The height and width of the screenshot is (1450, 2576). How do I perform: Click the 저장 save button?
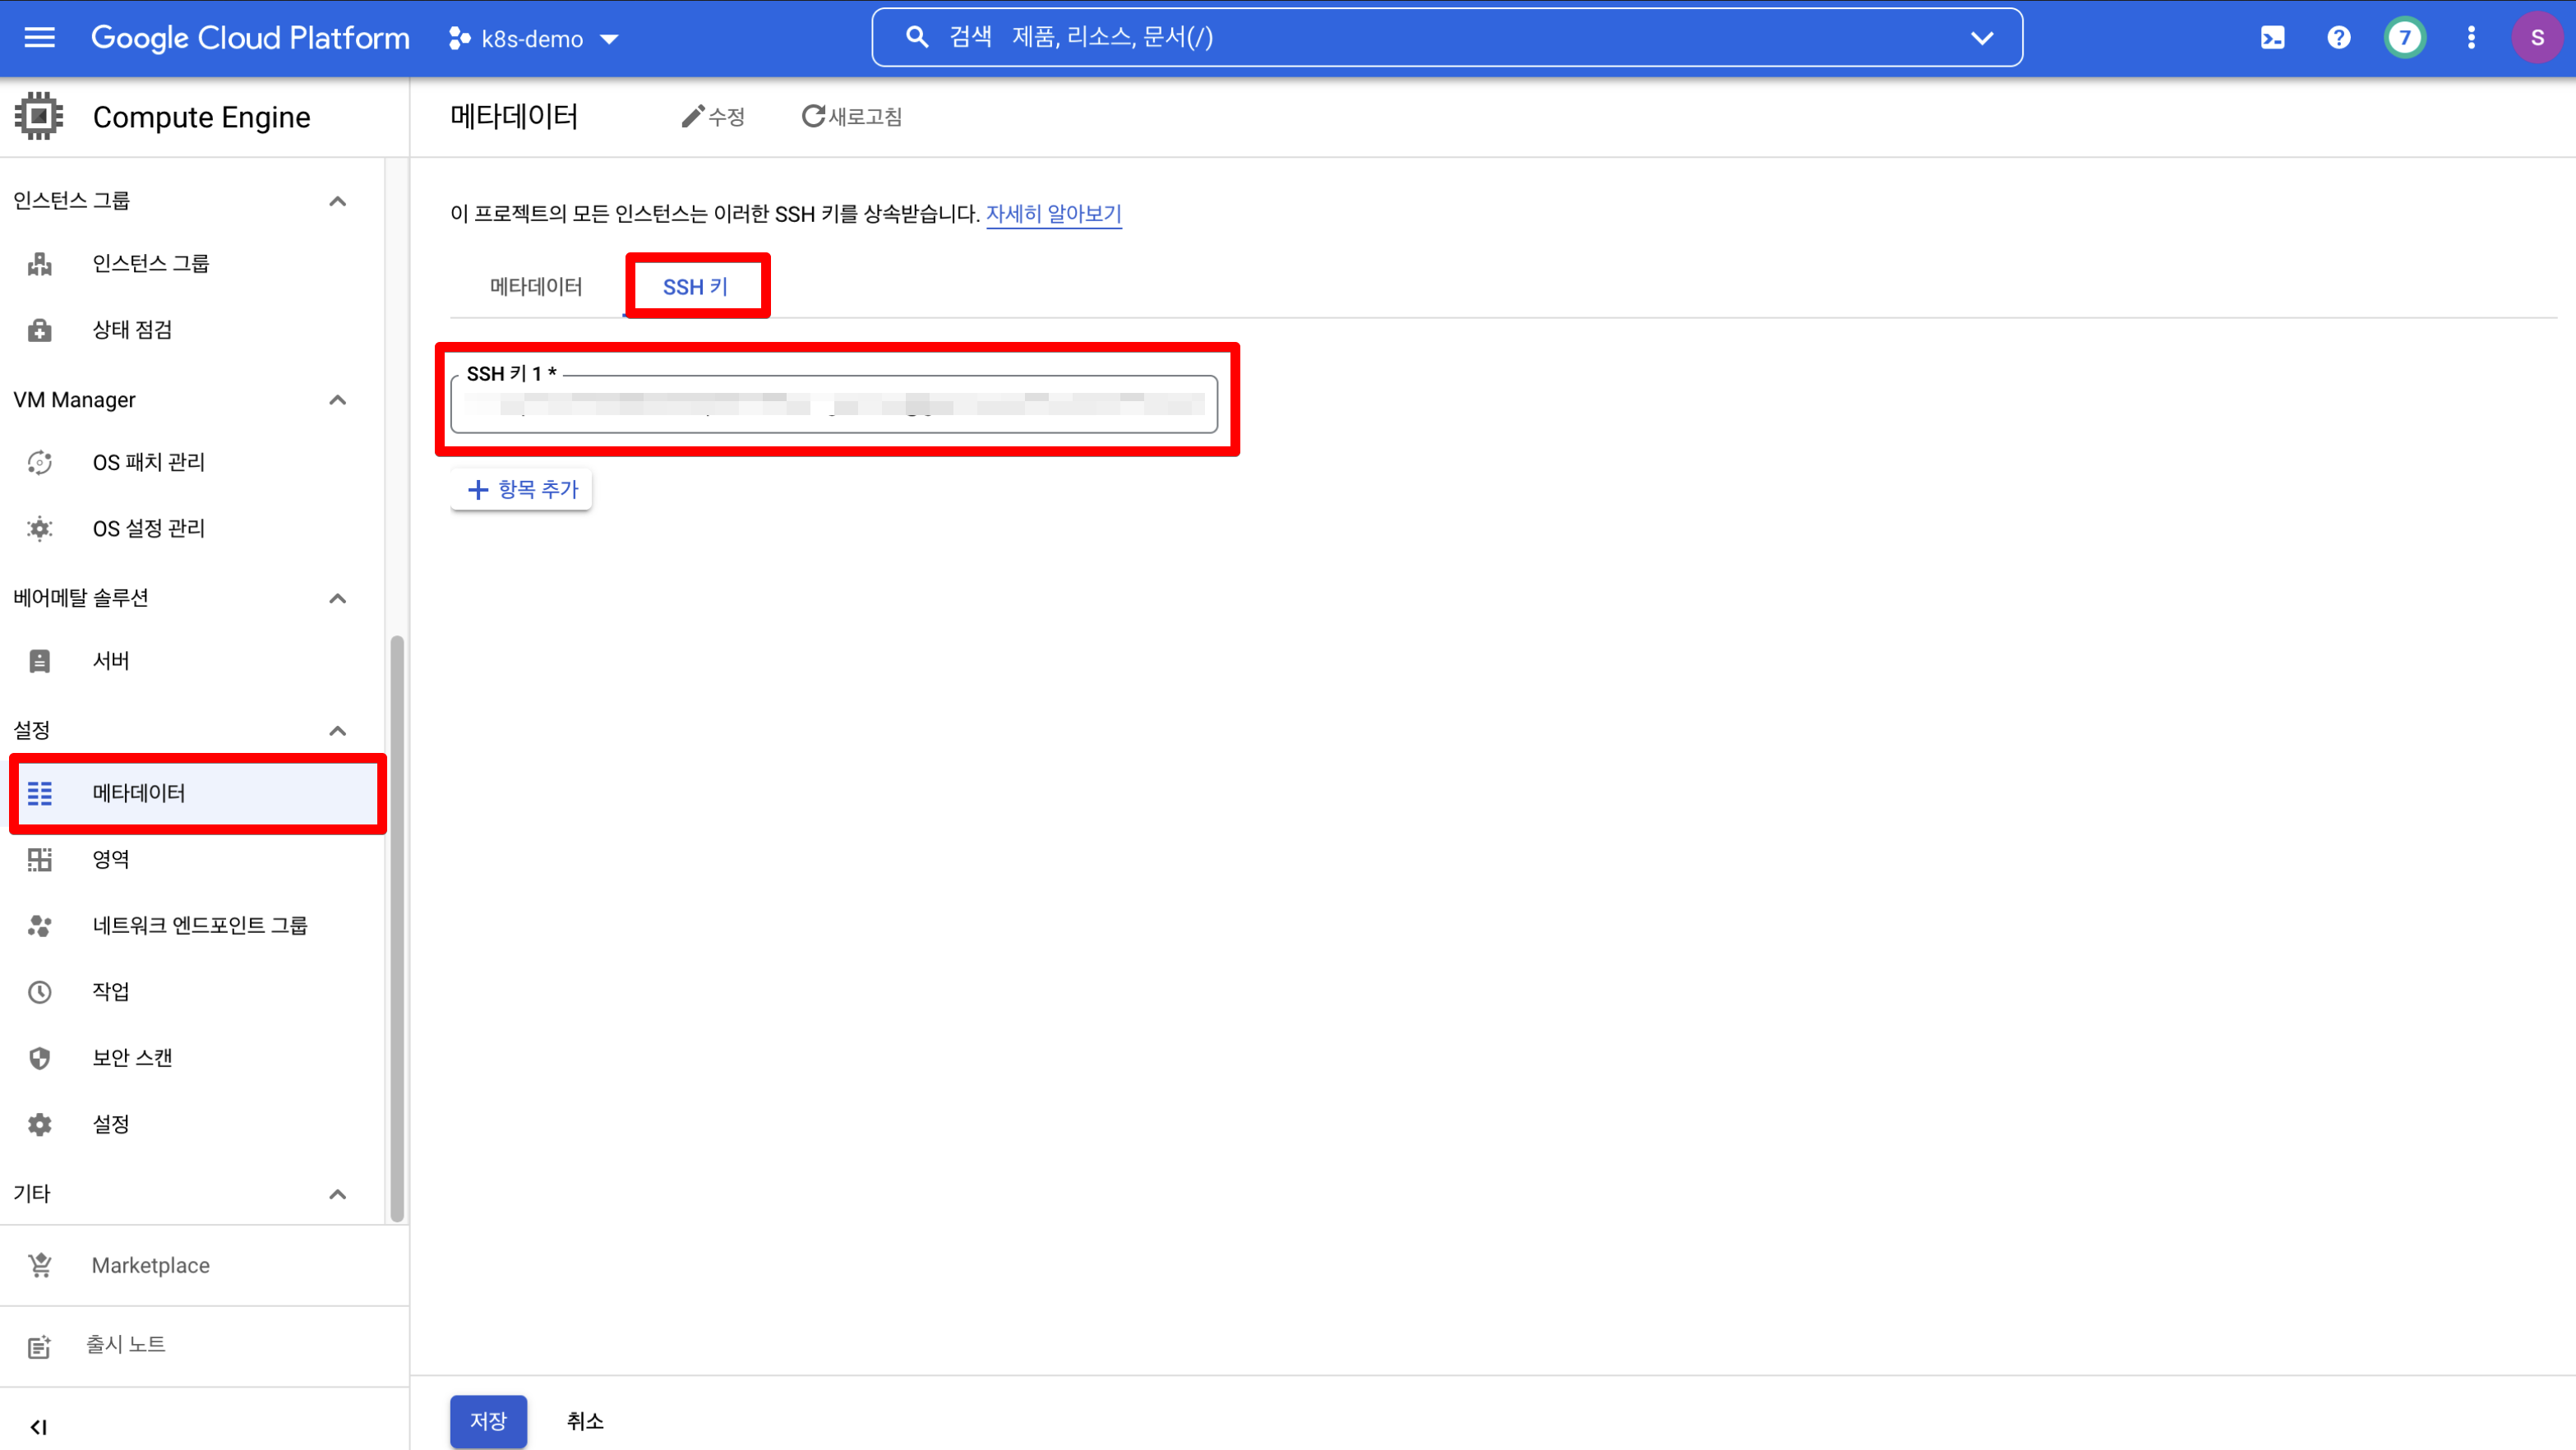pos(488,1420)
